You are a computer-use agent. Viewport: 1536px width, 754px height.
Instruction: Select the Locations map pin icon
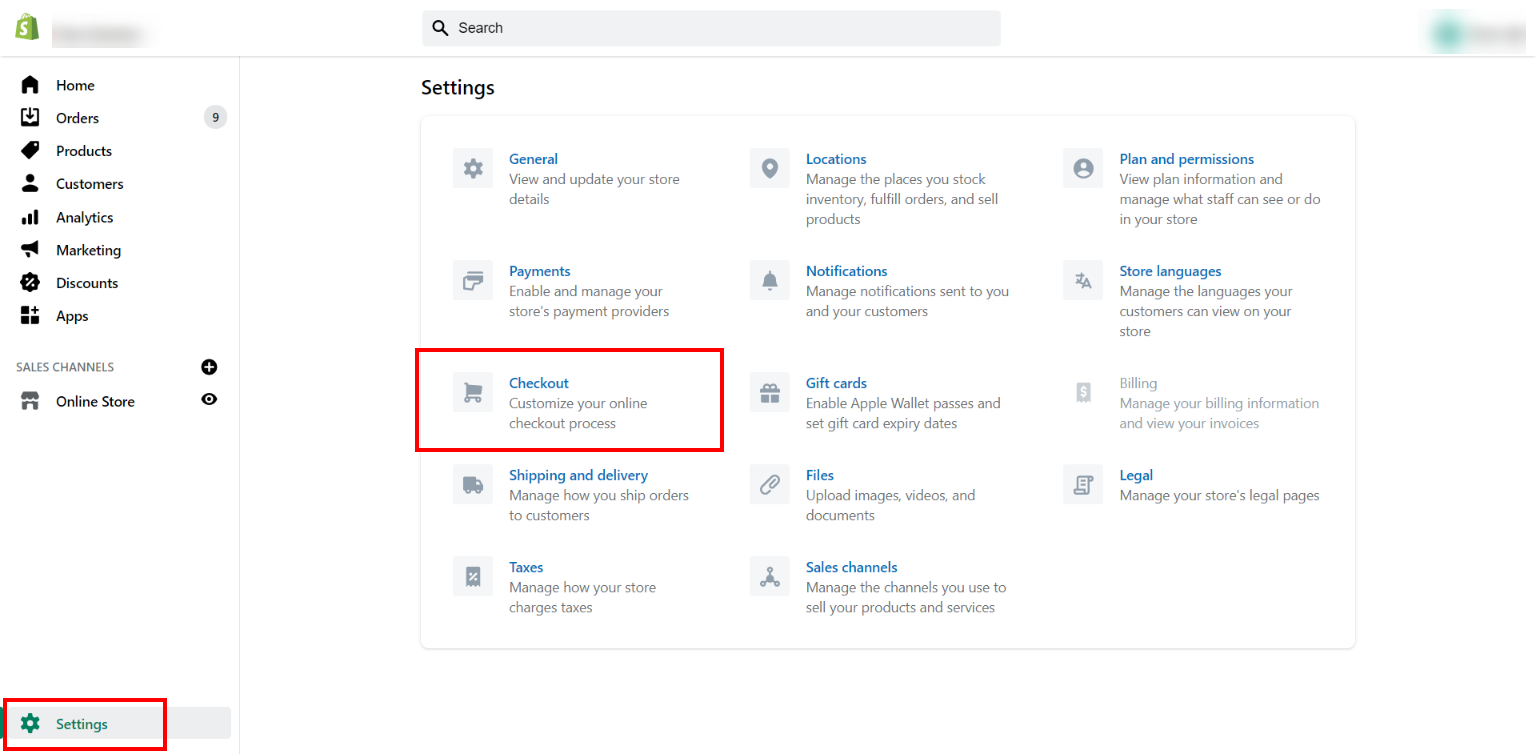coord(769,168)
